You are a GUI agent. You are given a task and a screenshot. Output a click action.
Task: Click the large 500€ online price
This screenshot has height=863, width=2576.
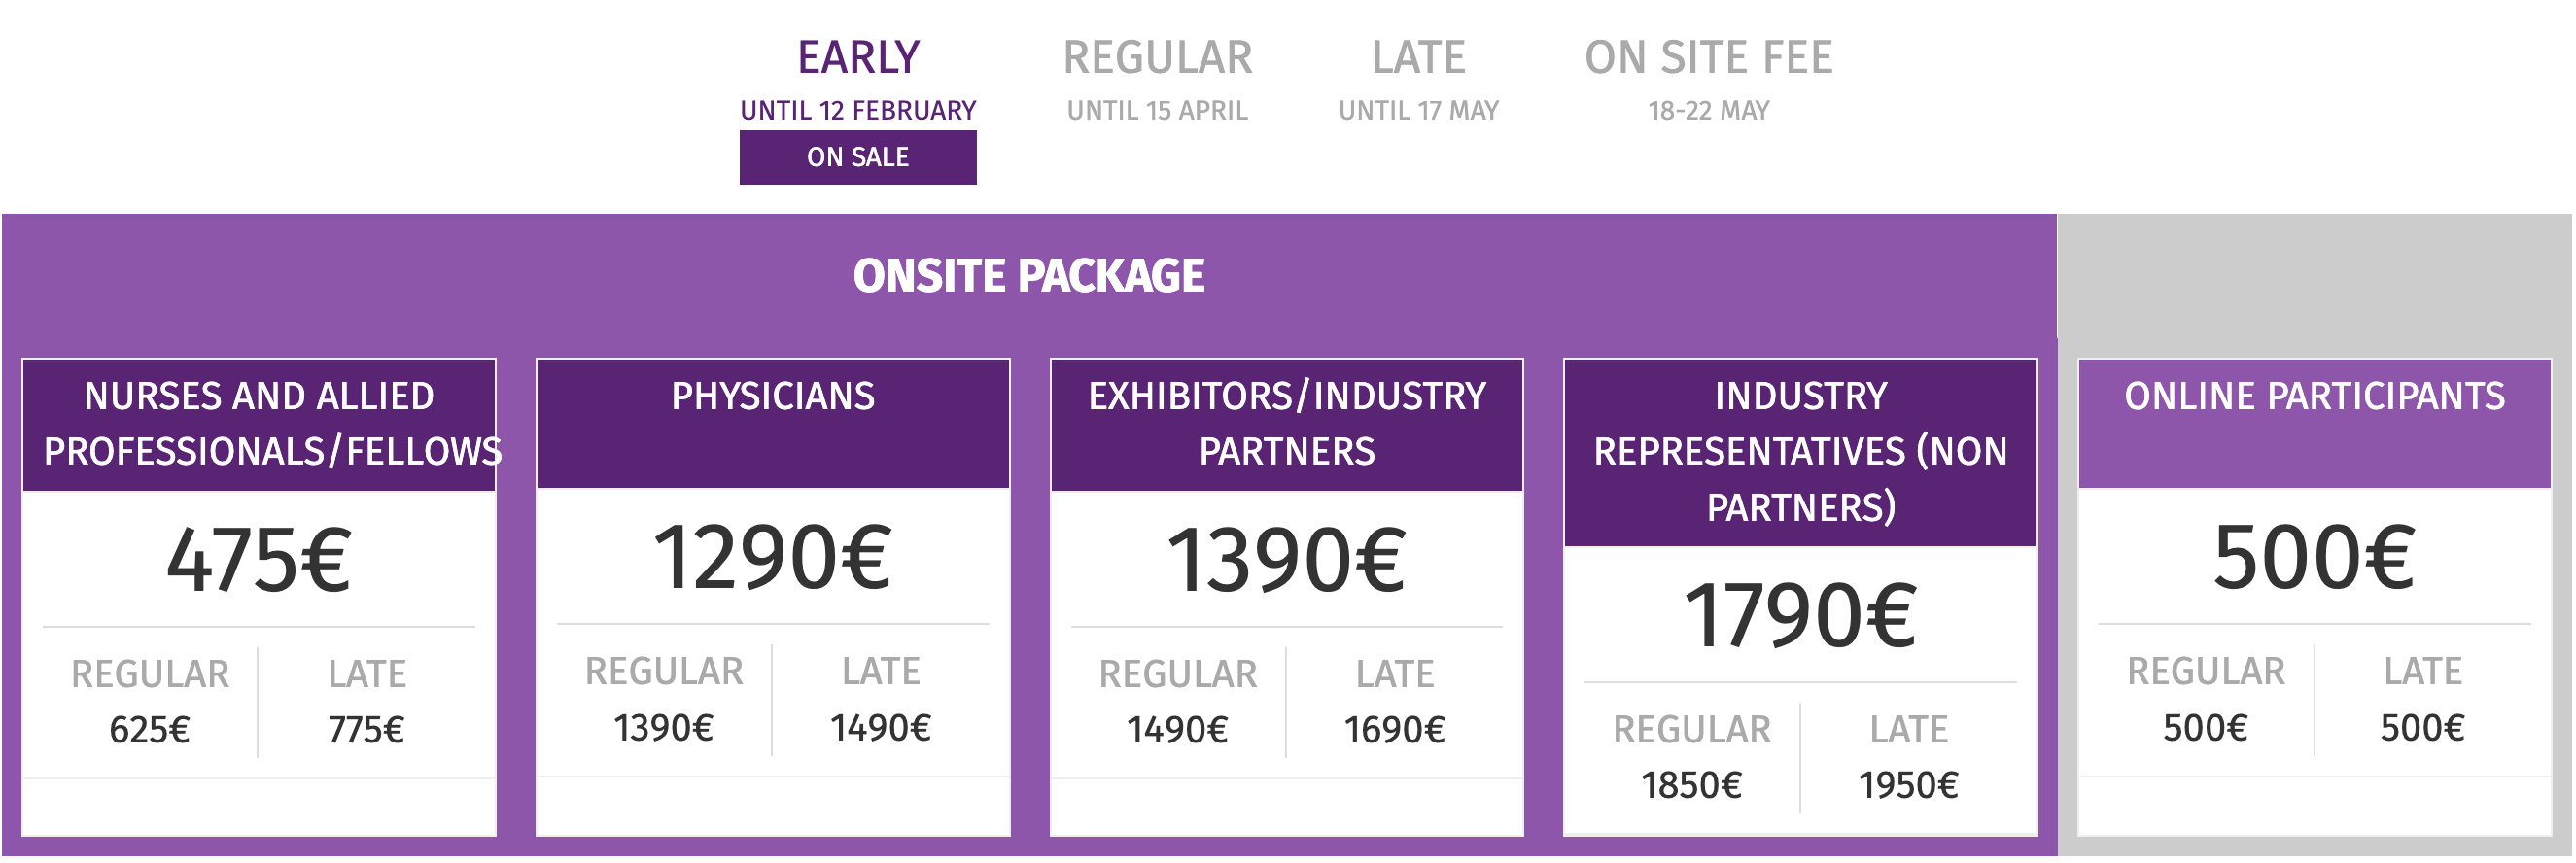click(x=2314, y=558)
